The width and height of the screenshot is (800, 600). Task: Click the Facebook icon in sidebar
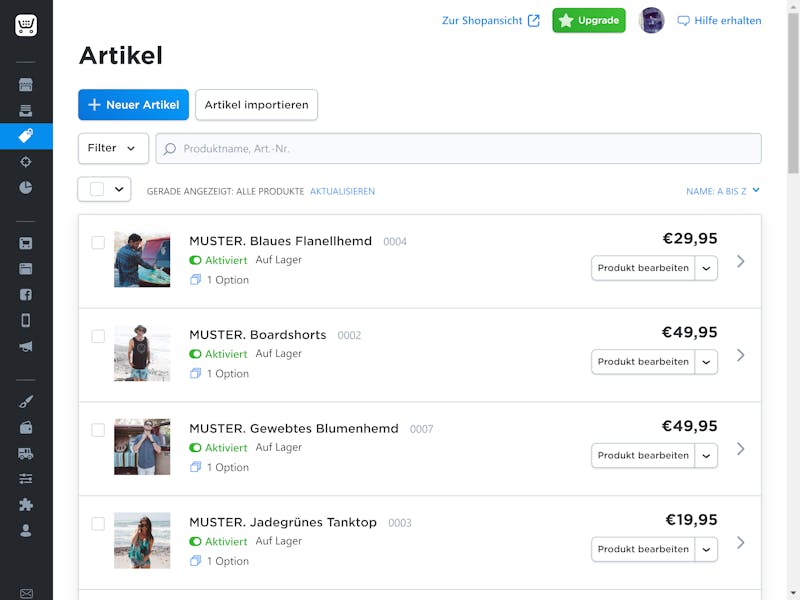coord(26,294)
